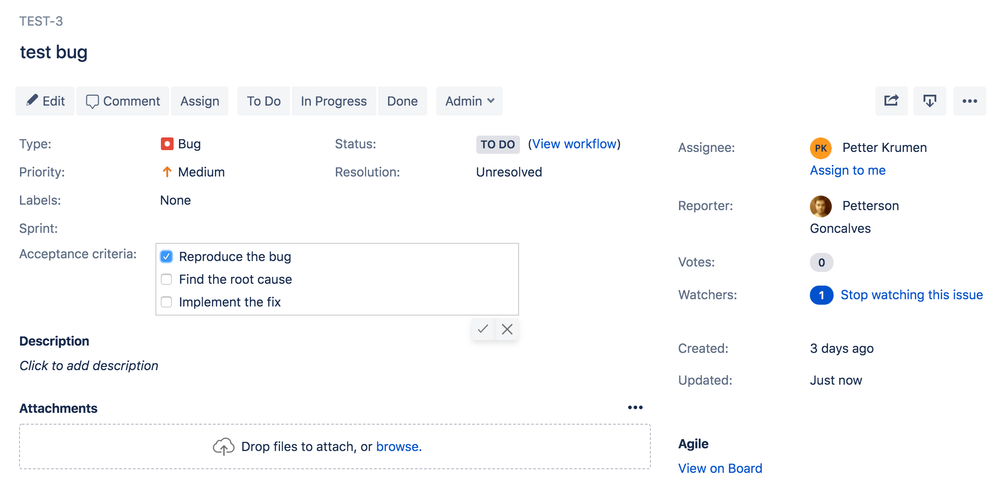Transition the issue to Done
Screen dimensions: 999x493
(x=402, y=101)
